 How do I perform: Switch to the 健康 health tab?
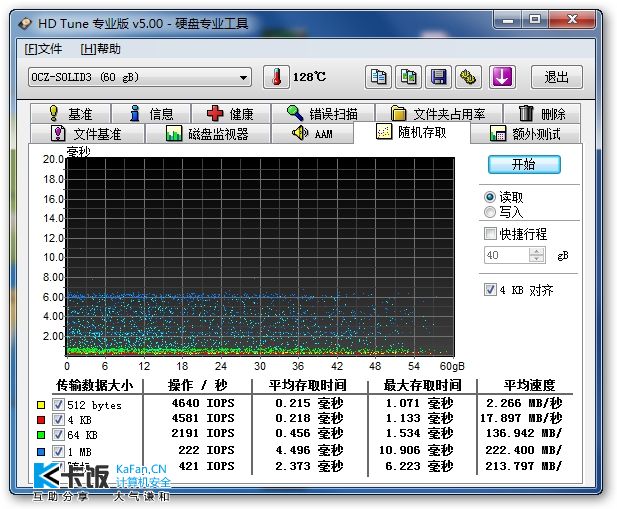tap(231, 114)
